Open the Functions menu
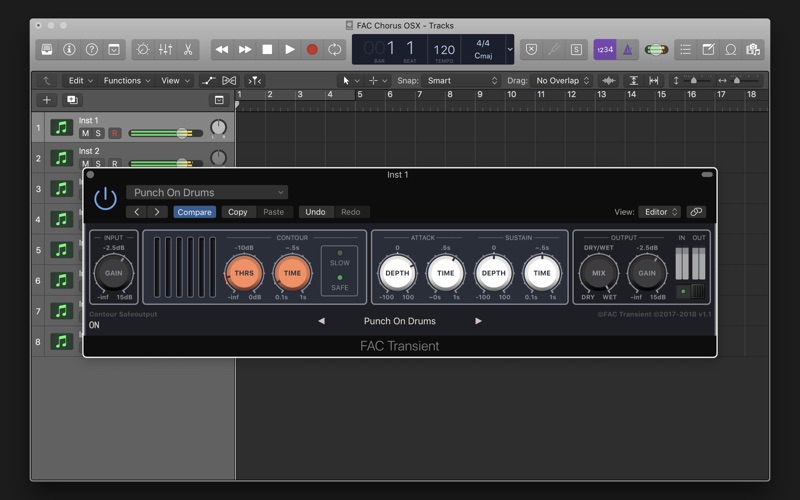This screenshot has width=800, height=500. point(127,81)
